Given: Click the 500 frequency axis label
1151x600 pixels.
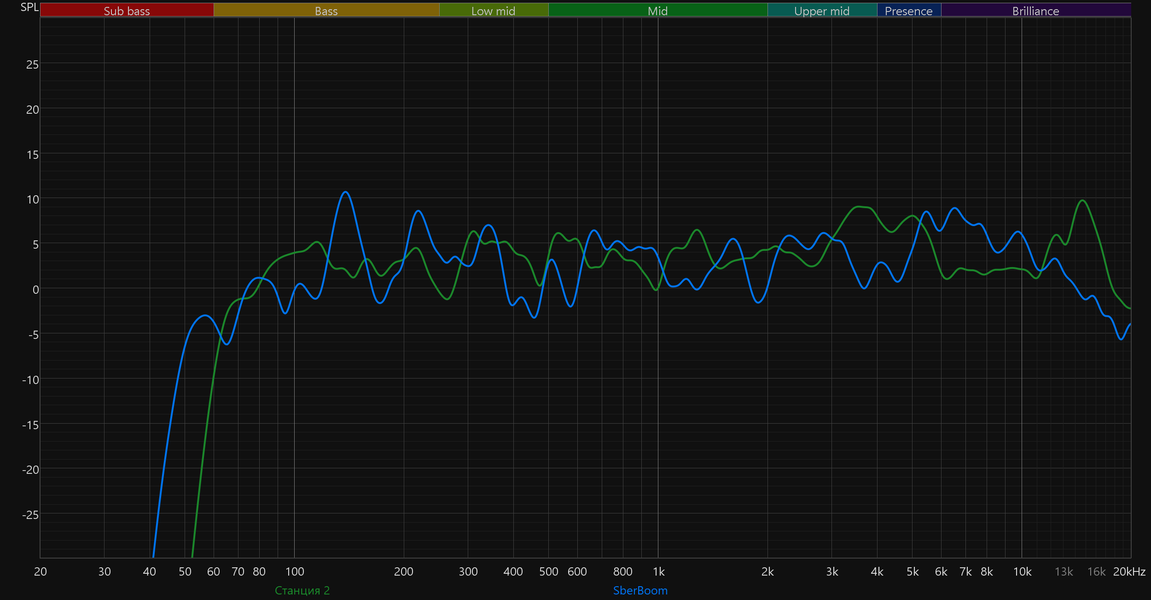Looking at the screenshot, I should click(x=548, y=571).
